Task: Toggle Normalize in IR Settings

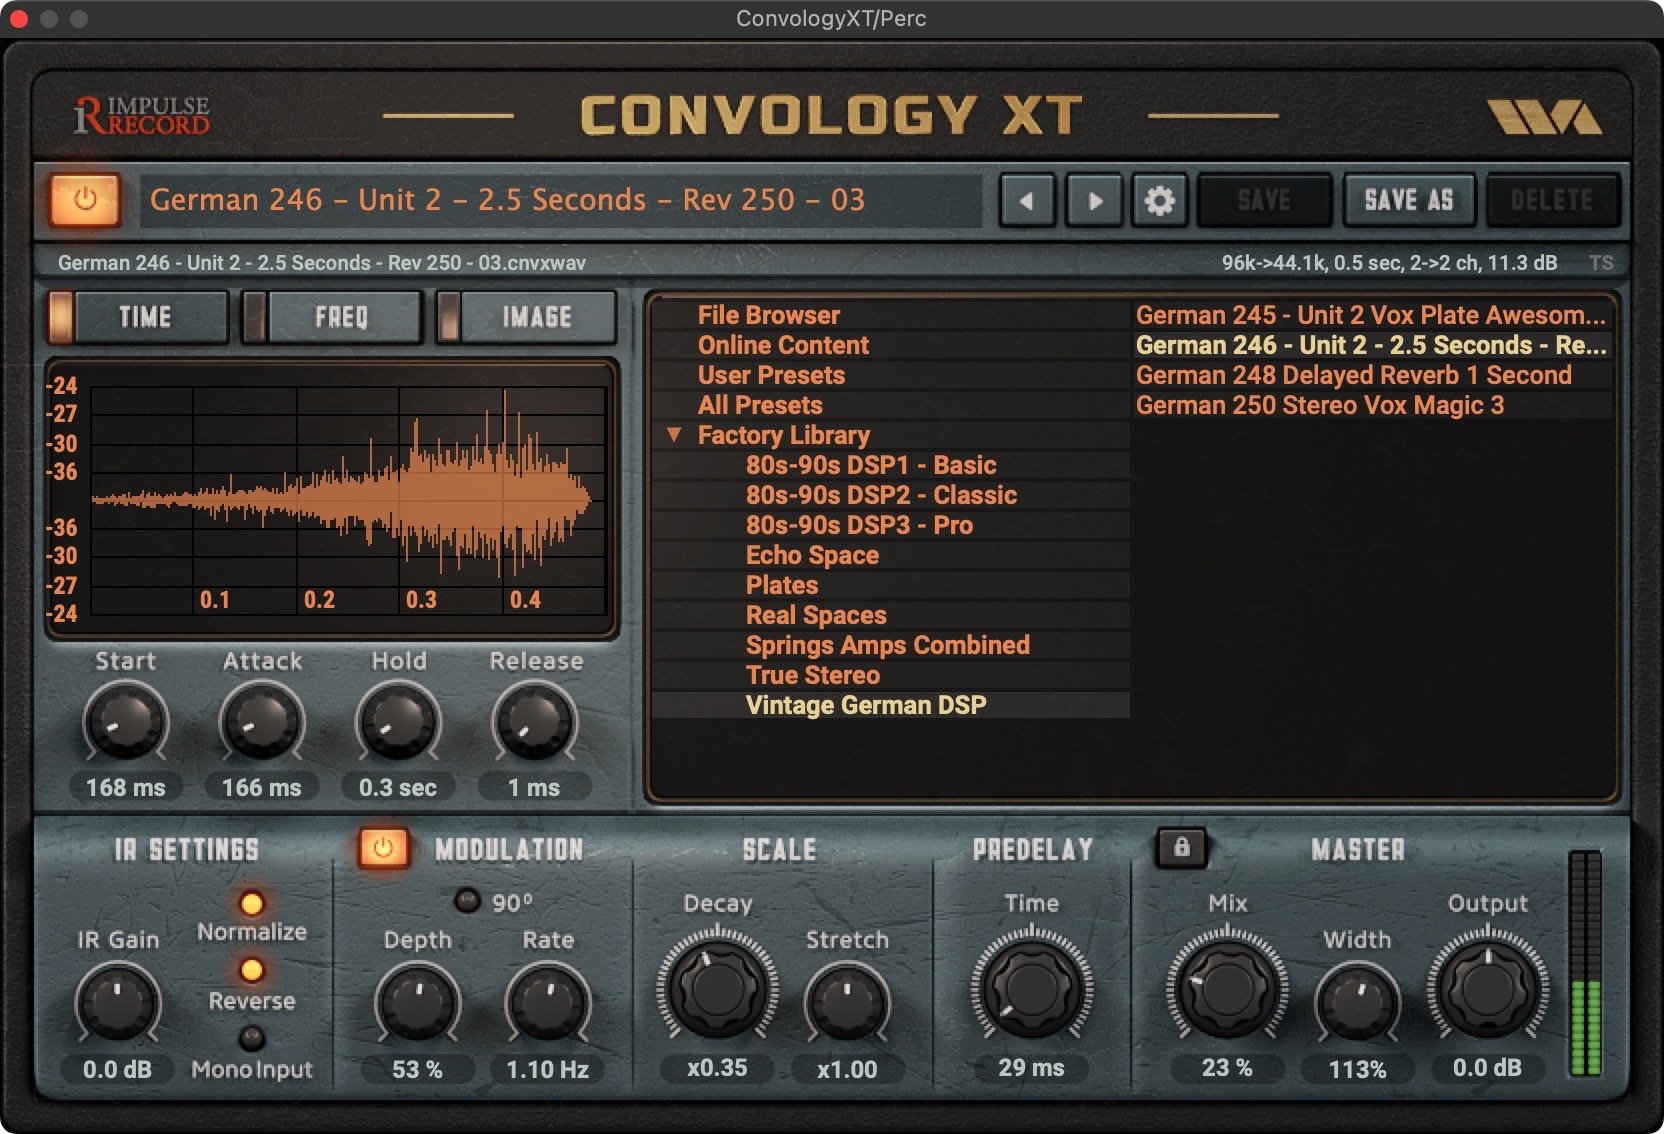Action: click(252, 903)
